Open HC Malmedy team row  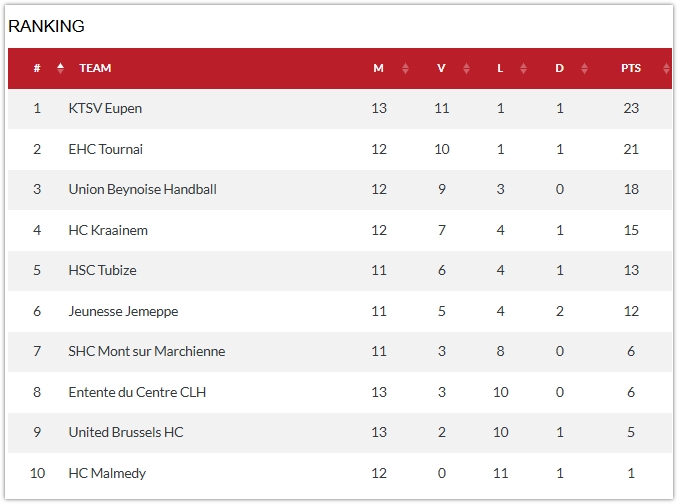pyautogui.click(x=107, y=473)
